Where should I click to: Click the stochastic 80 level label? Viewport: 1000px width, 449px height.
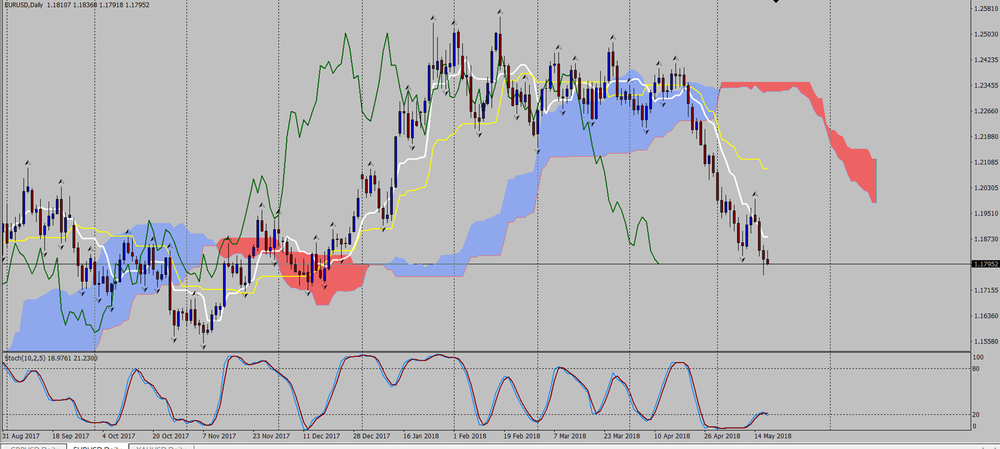[x=975, y=368]
